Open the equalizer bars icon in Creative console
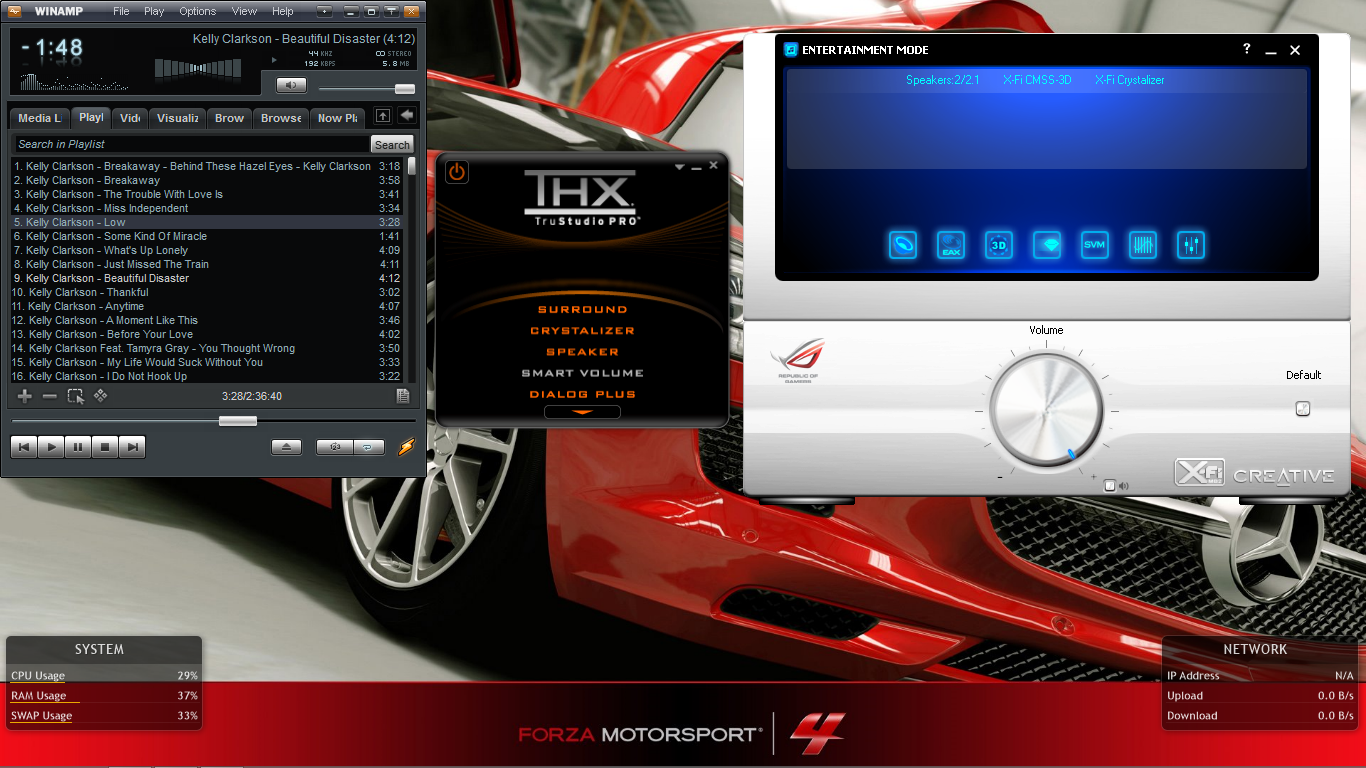The image size is (1366, 768). pos(1143,245)
